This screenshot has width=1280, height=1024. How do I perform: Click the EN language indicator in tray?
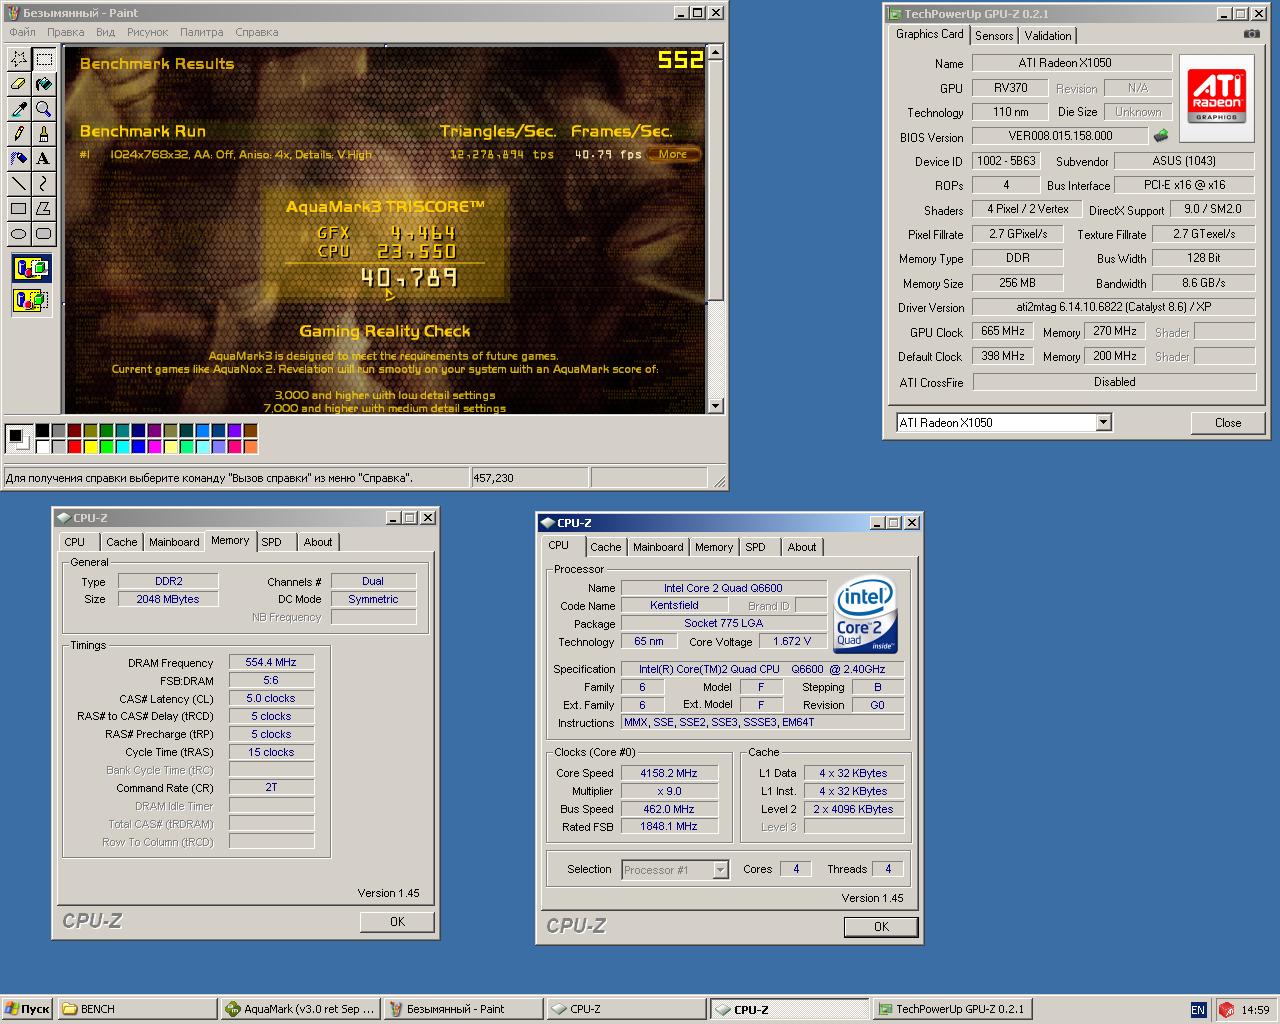(1198, 1010)
